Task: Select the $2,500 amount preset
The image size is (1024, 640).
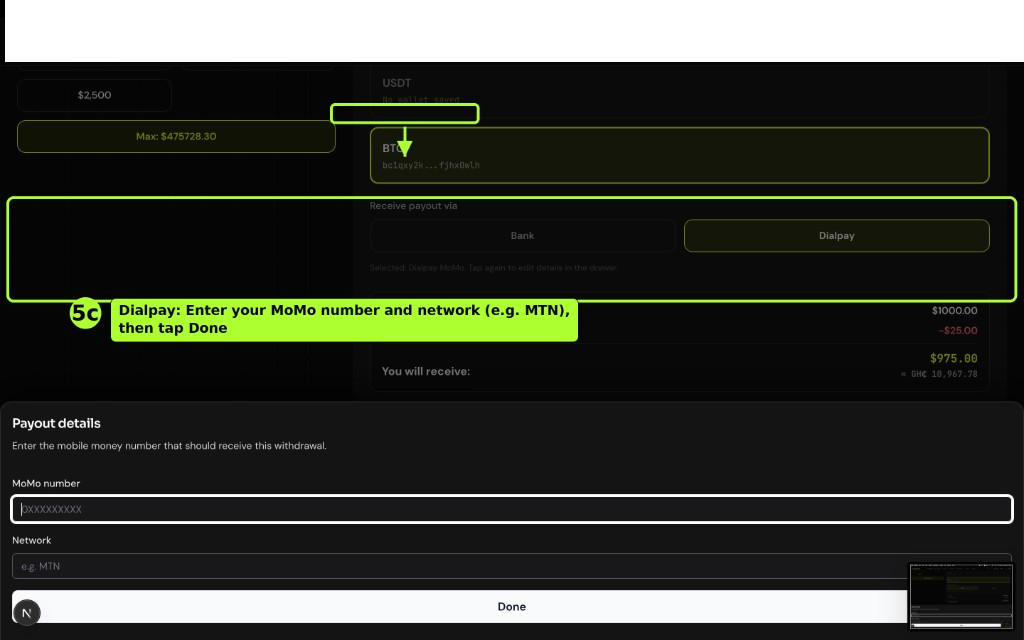Action: coord(95,95)
